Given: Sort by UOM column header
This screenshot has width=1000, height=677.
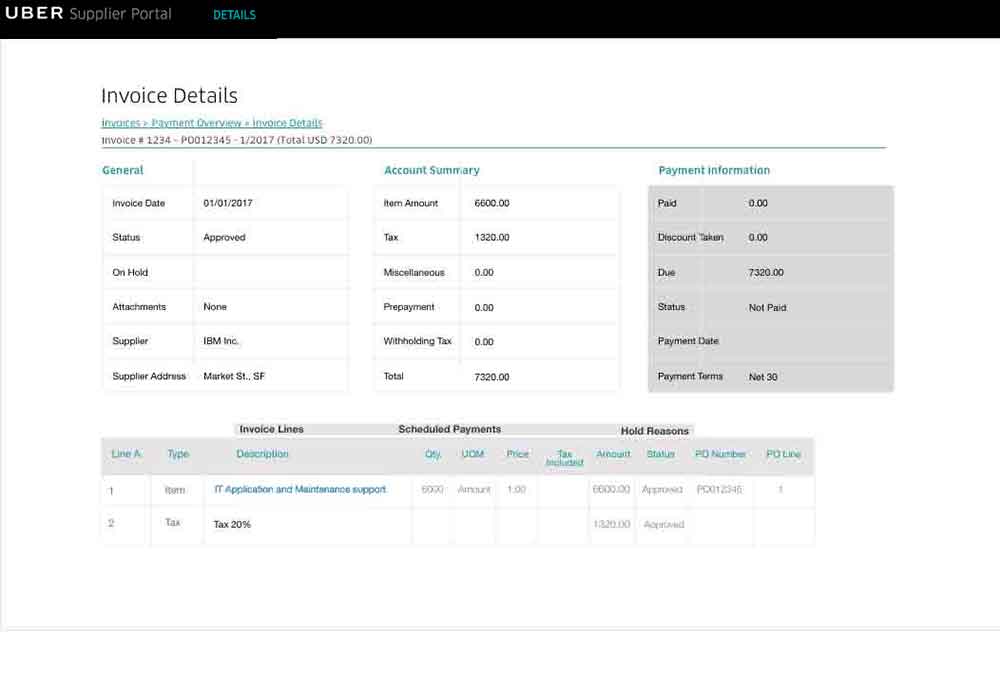Looking at the screenshot, I should (x=473, y=454).
